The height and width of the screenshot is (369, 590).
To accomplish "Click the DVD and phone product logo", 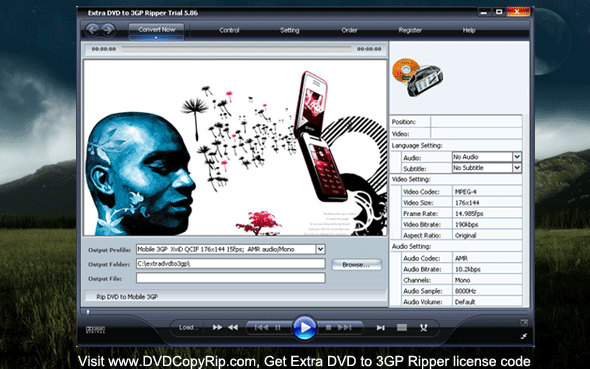I will click(418, 77).
